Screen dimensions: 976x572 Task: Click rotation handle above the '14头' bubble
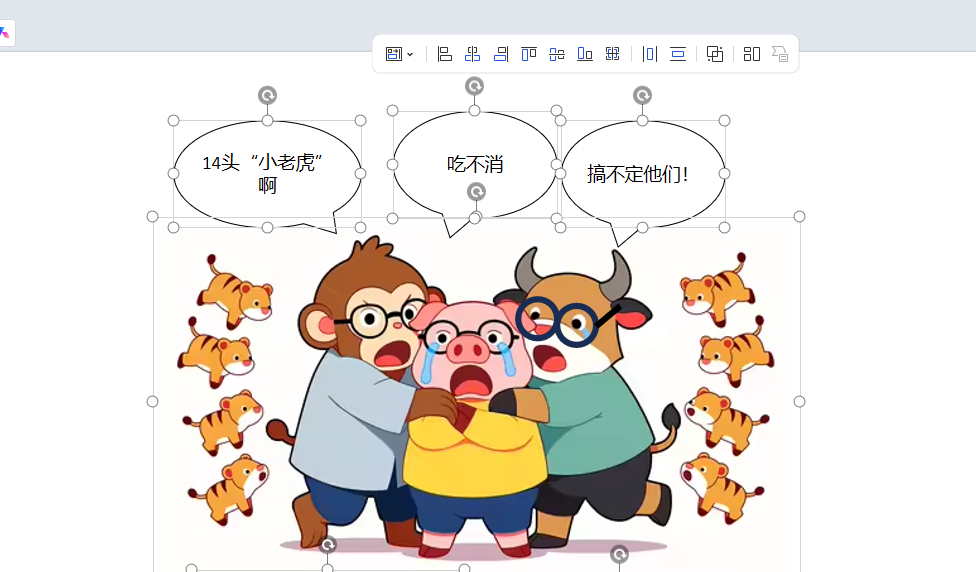click(x=268, y=95)
